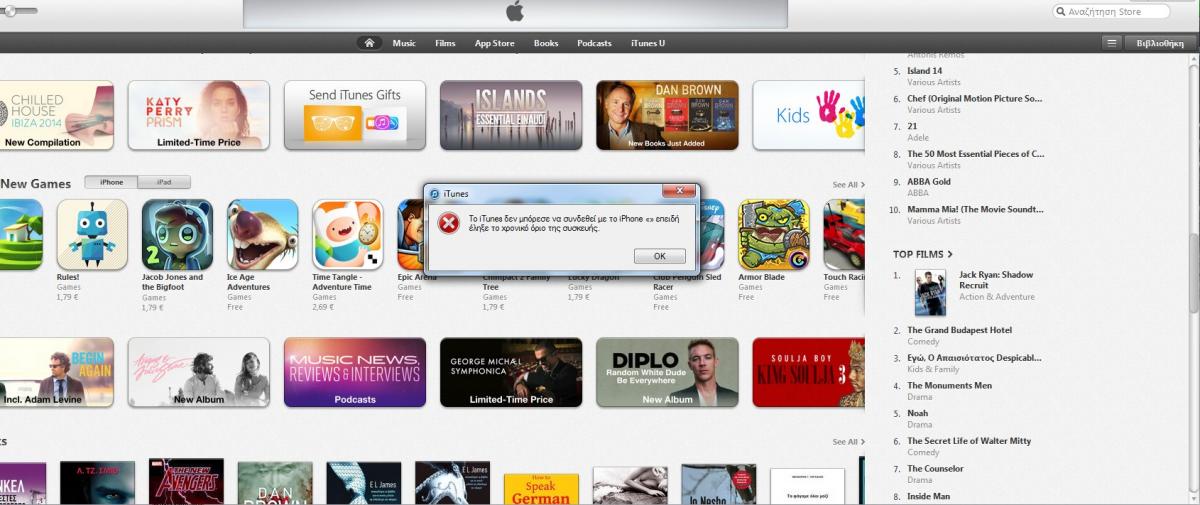Open the list menu icon beside Βιβλιοθήκη
Image resolution: width=1200 pixels, height=505 pixels.
pos(1111,43)
